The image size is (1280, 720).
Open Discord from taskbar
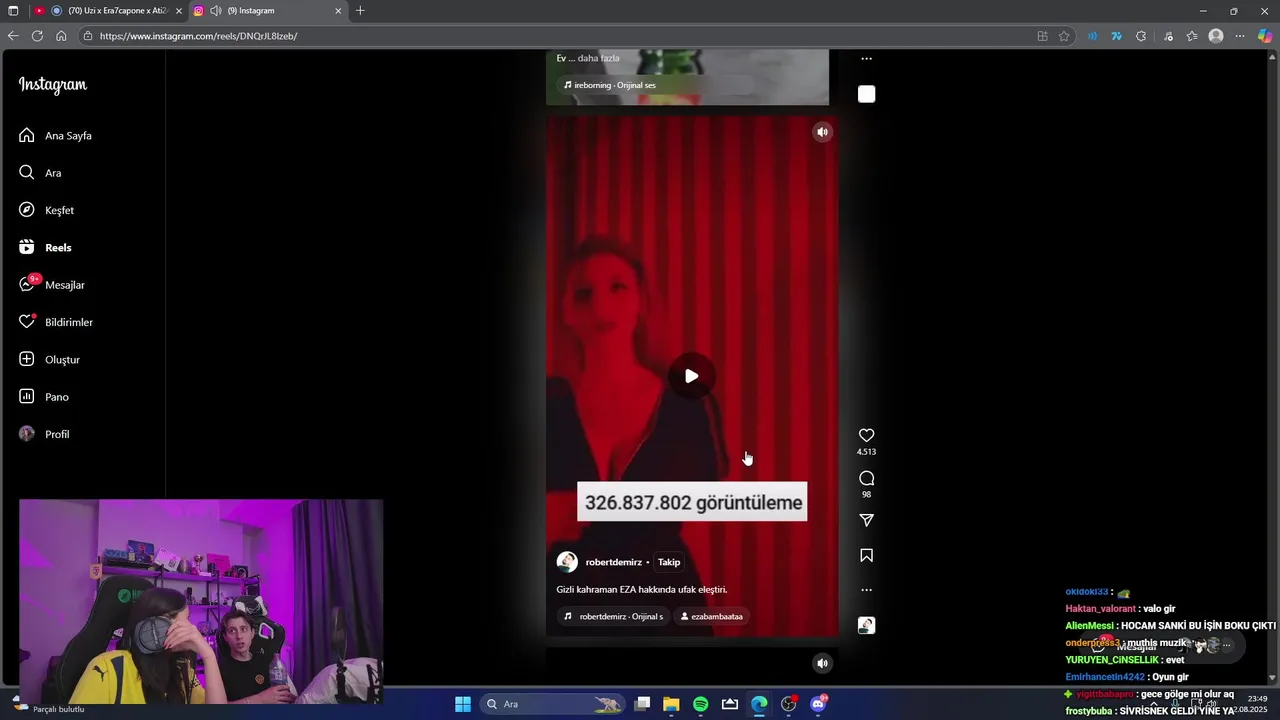818,704
